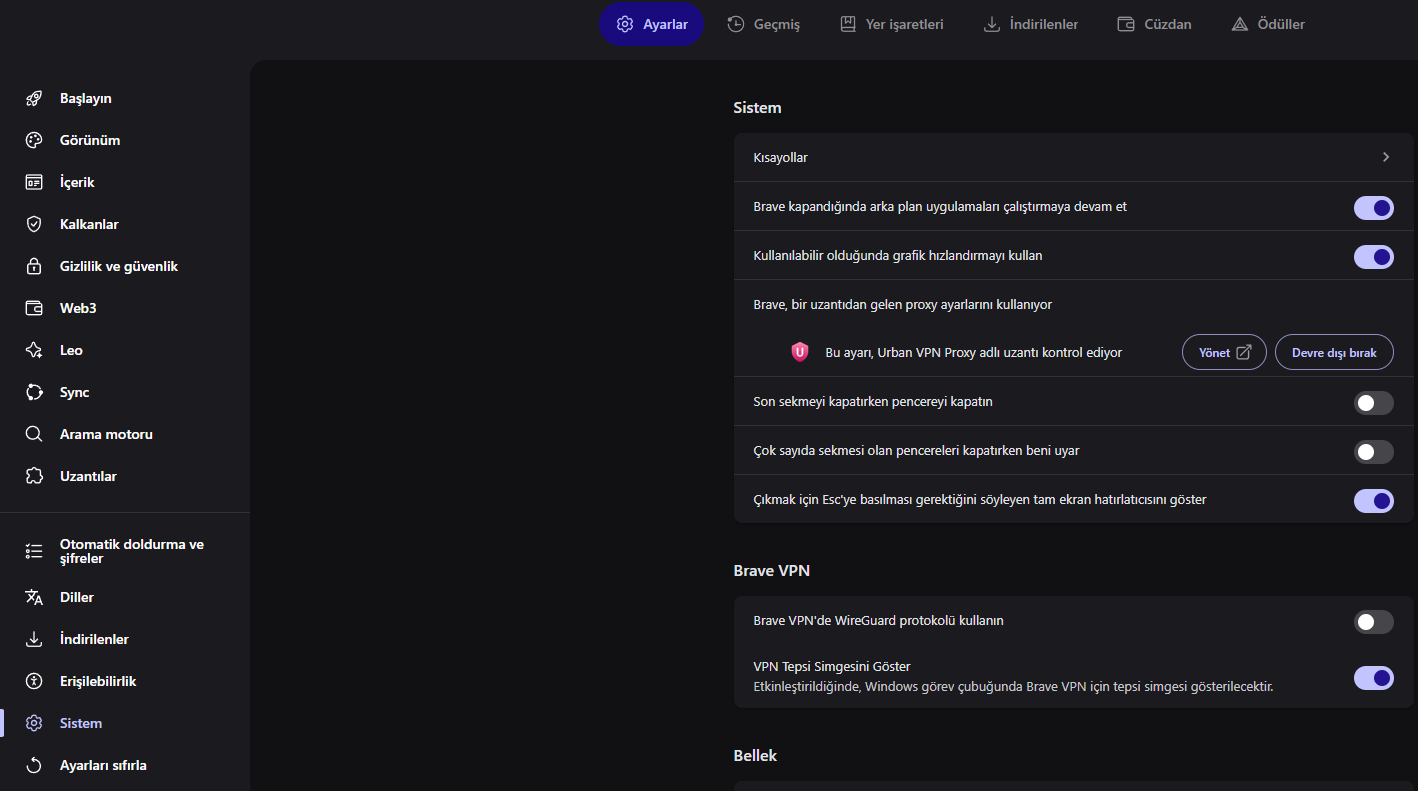Enable WireGuard protocol for Brave VPN
Viewport: 1418px width, 791px height.
[1374, 621]
